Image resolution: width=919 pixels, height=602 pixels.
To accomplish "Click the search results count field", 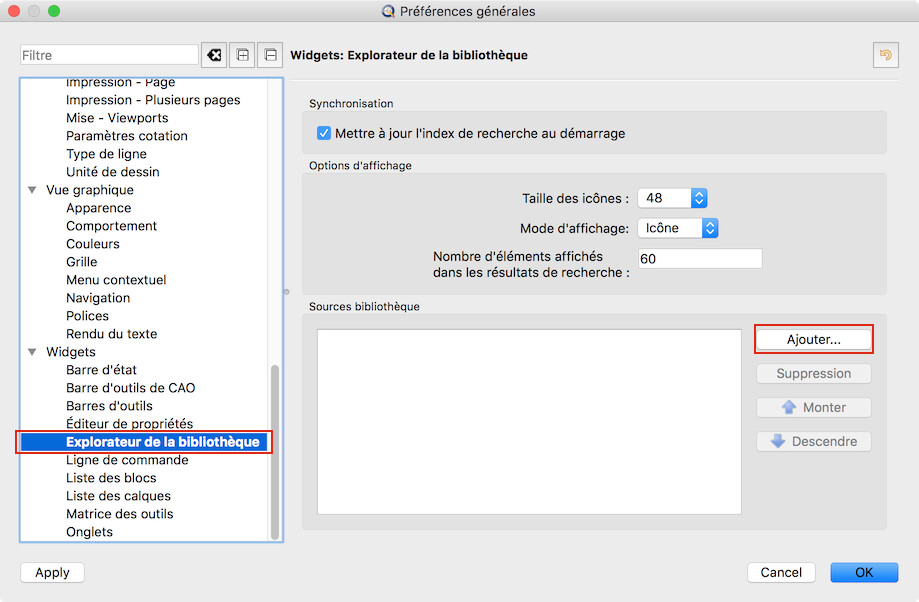I will [699, 259].
